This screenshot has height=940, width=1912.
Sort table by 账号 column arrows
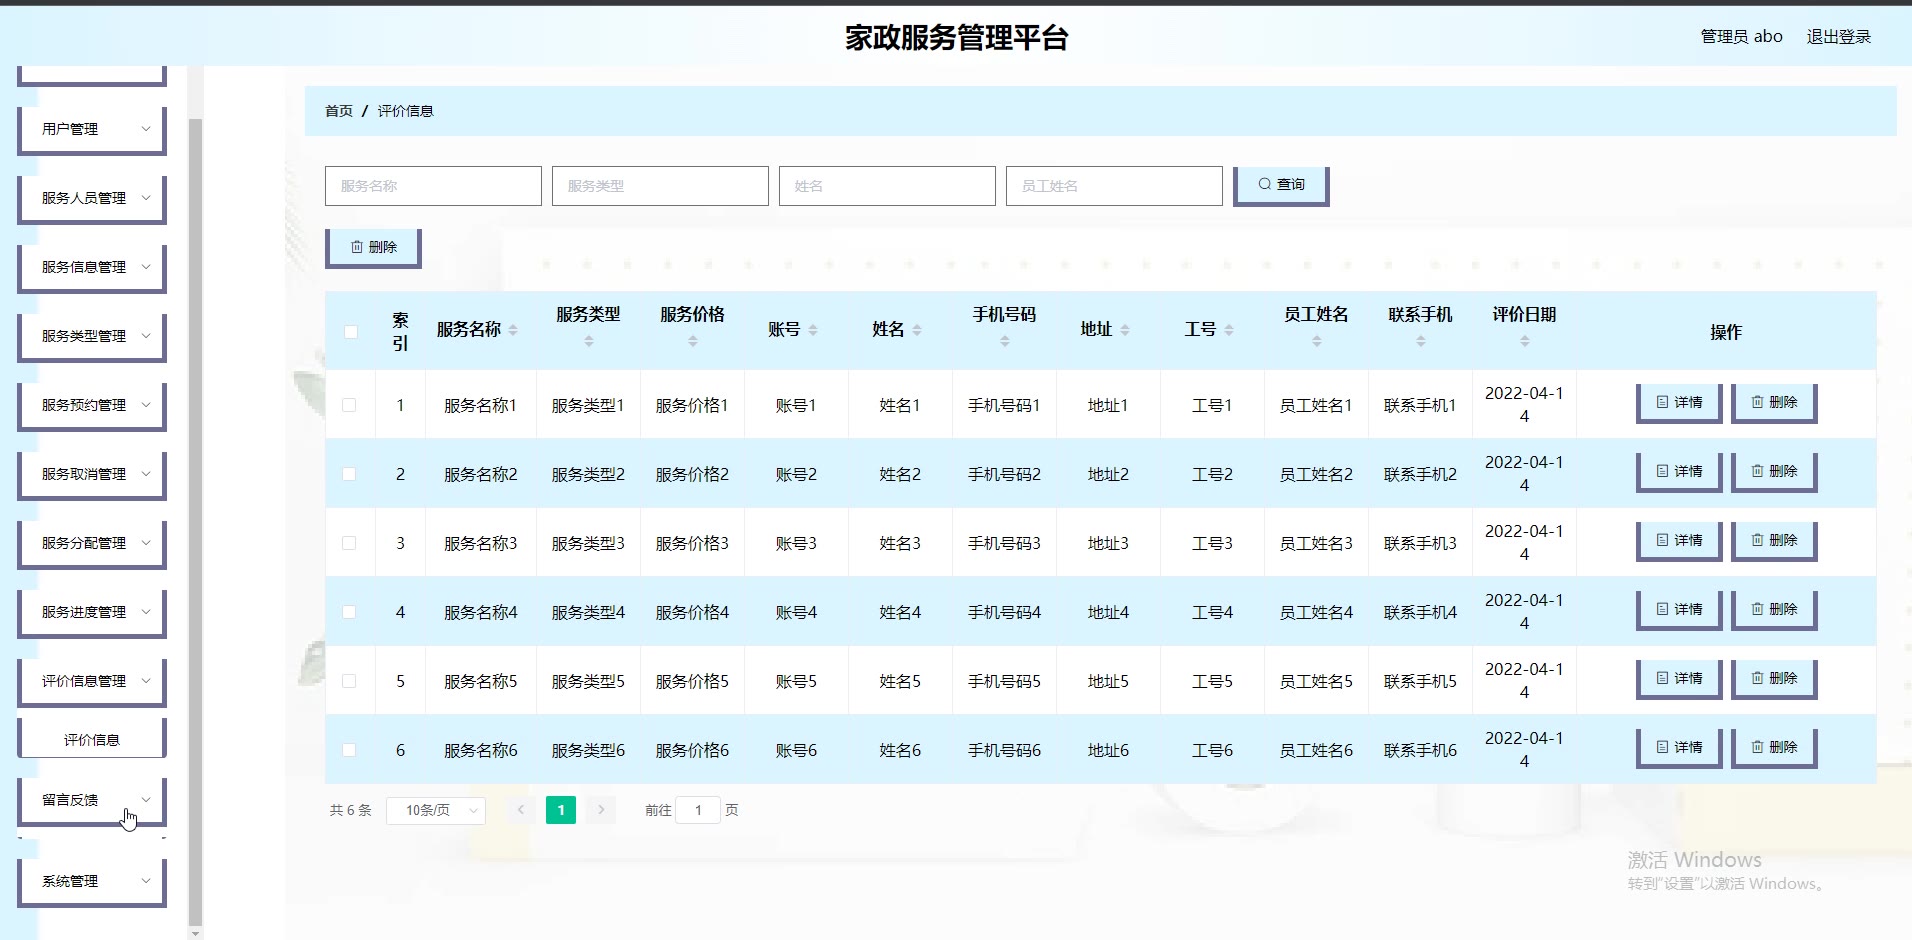coord(813,330)
